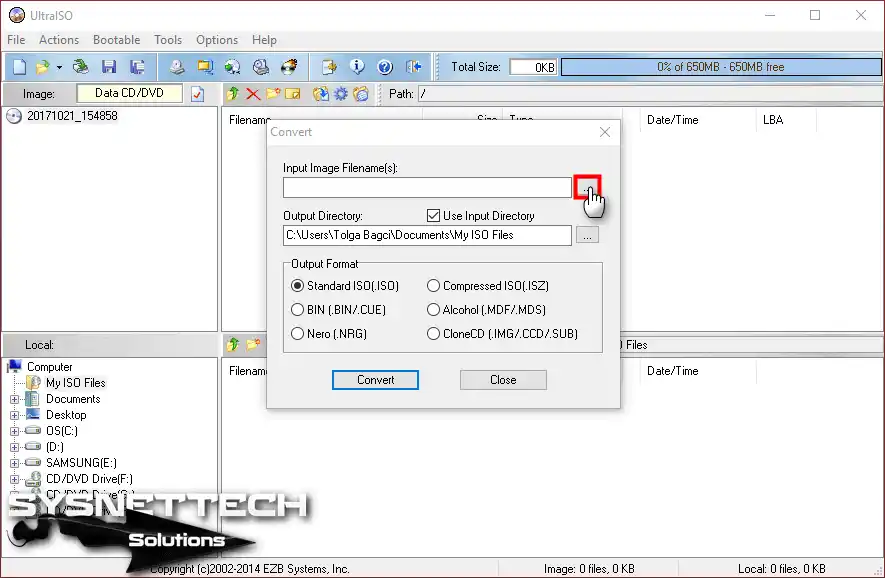The width and height of the screenshot is (885, 578).
Task: Click the blue Help question mark icon
Action: coord(385,67)
